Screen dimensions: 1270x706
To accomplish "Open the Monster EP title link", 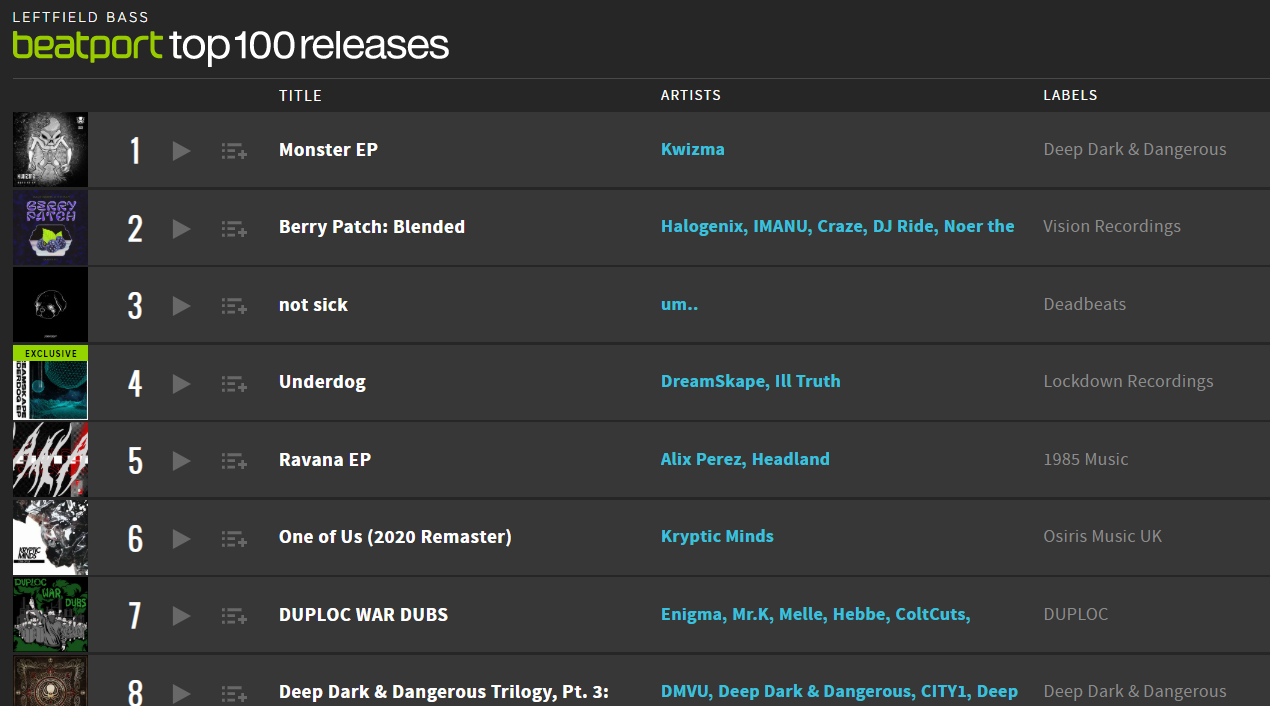I will pos(328,150).
